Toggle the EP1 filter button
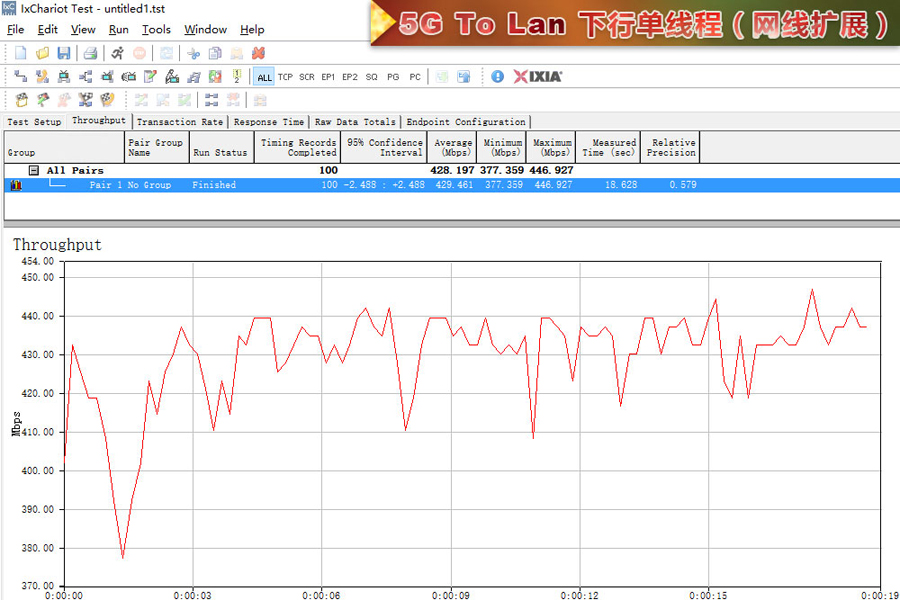The image size is (900, 600). (x=328, y=77)
